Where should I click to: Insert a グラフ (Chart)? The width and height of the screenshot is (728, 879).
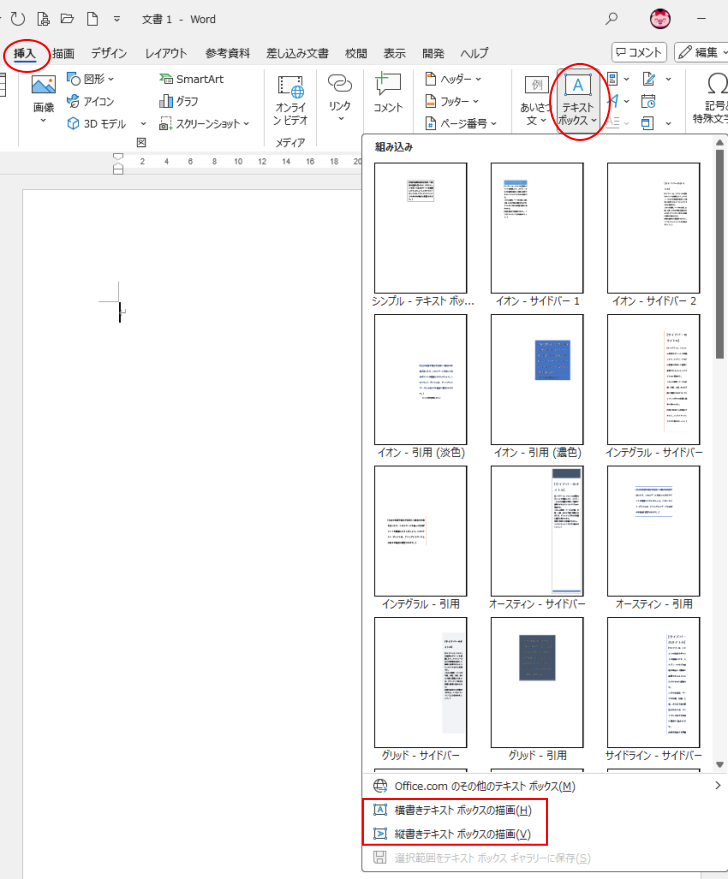pyautogui.click(x=178, y=101)
